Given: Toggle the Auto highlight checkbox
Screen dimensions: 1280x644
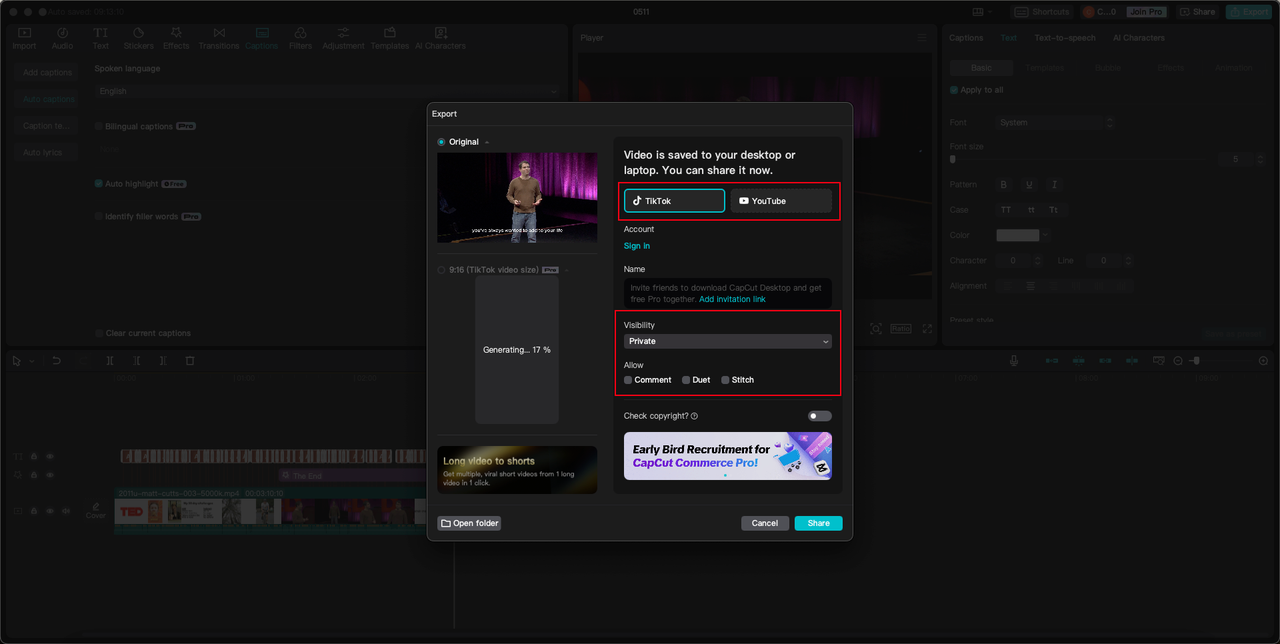Looking at the screenshot, I should [x=98, y=184].
